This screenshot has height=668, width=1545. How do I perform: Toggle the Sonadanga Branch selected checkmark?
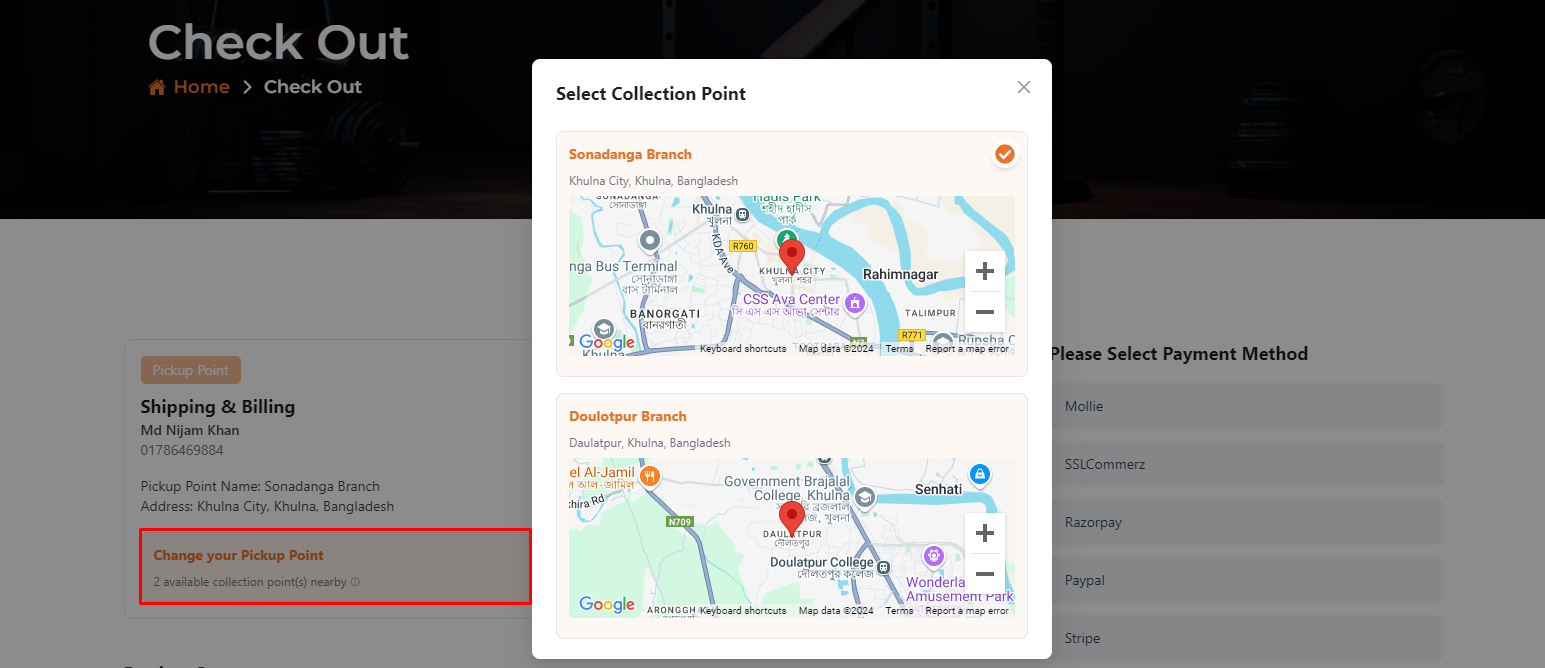pyautogui.click(x=1004, y=155)
